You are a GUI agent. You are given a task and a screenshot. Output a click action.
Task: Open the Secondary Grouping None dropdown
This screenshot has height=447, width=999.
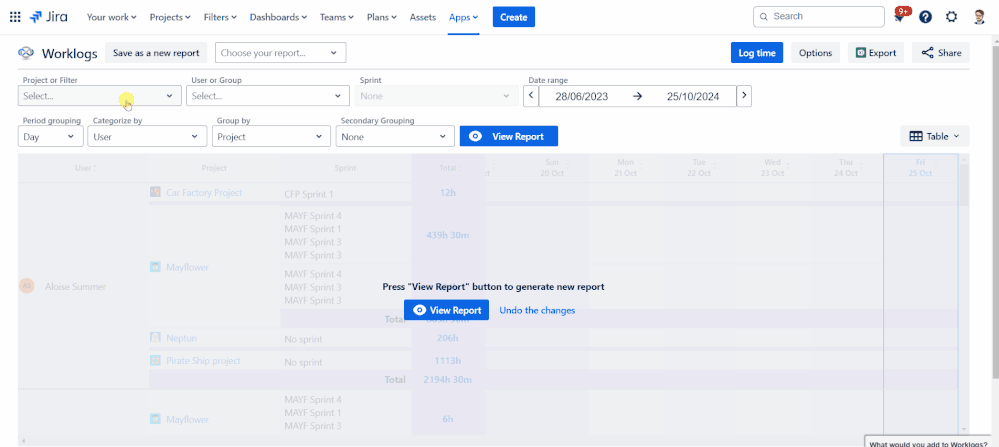395,136
